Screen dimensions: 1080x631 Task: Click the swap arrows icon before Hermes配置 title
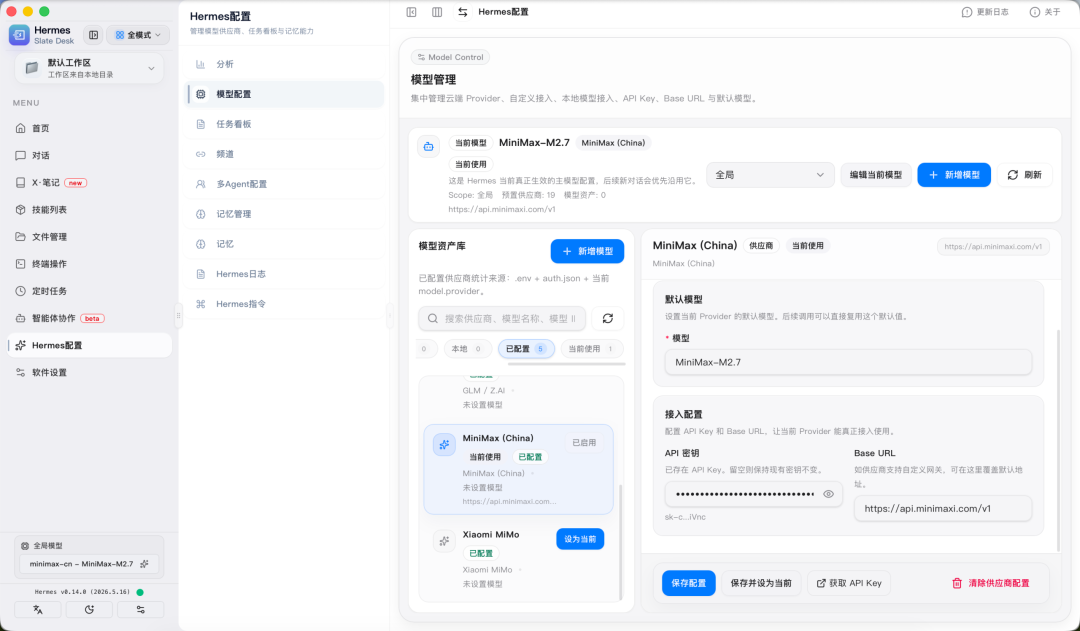click(463, 12)
